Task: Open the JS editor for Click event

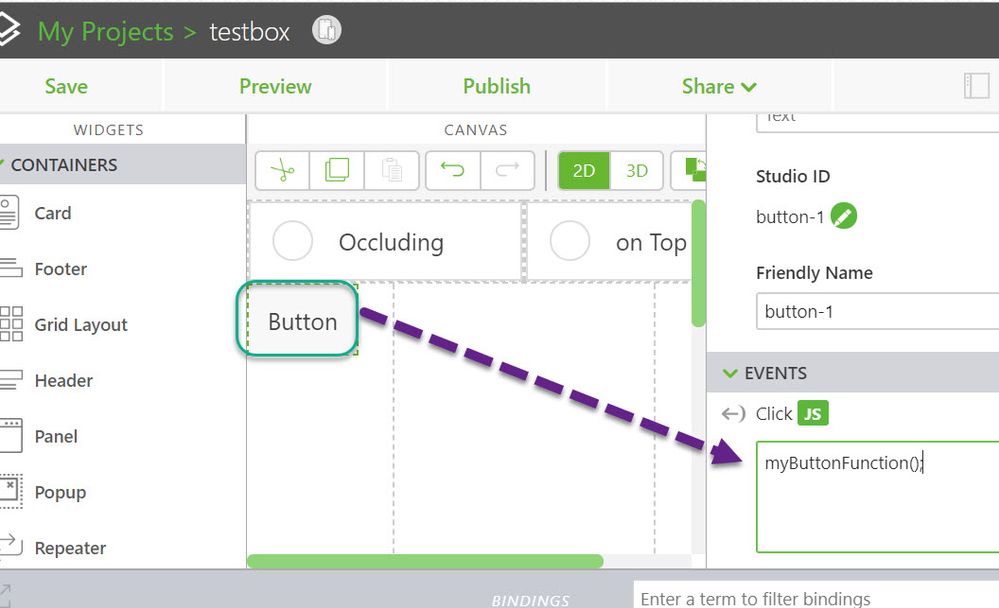Action: point(813,413)
